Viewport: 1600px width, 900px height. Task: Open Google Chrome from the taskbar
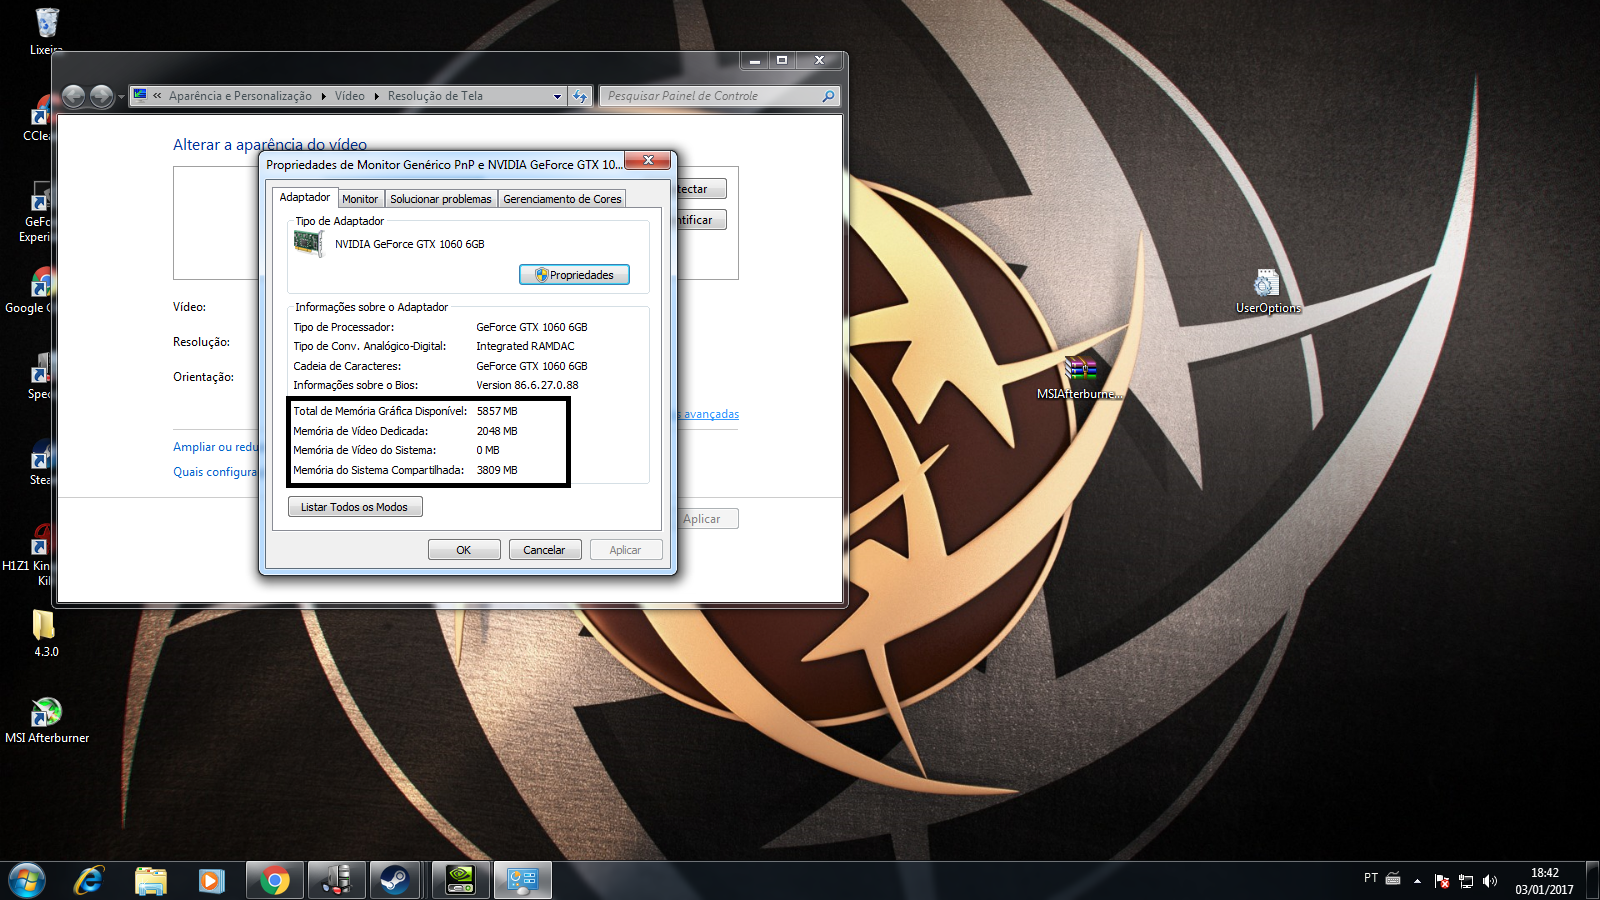point(274,880)
